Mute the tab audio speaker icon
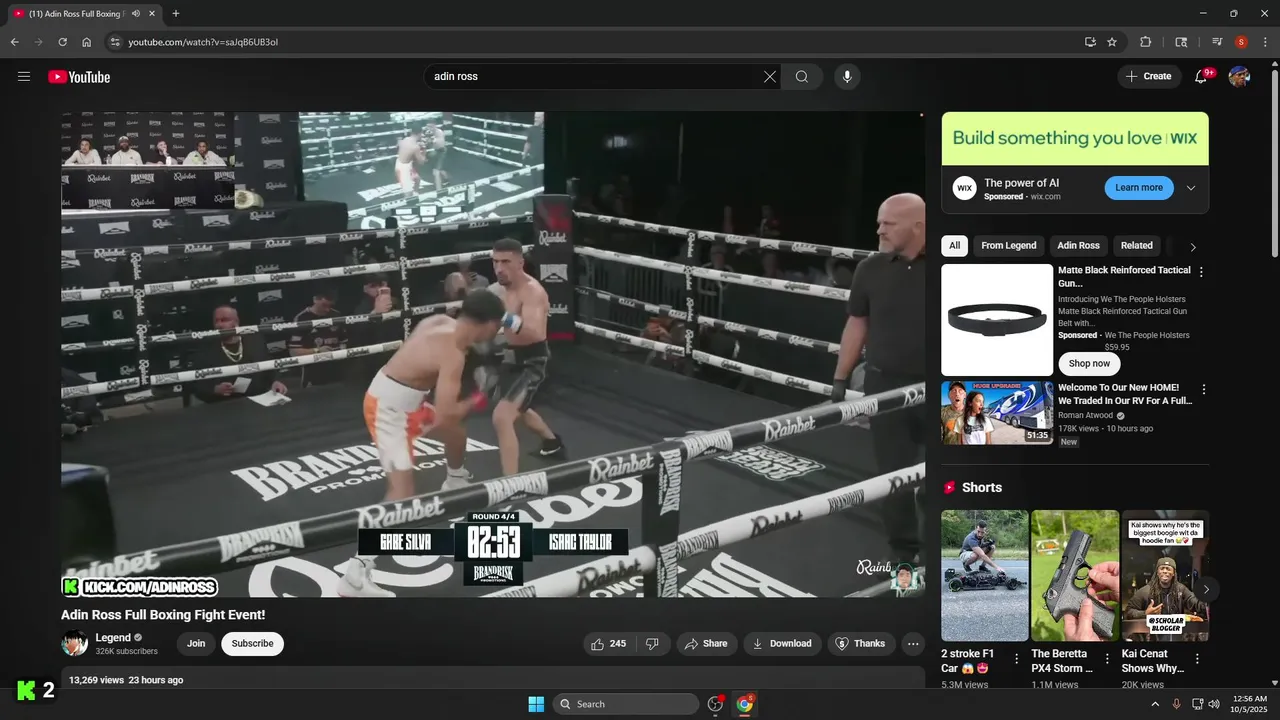Image resolution: width=1280 pixels, height=720 pixels. coord(136,14)
